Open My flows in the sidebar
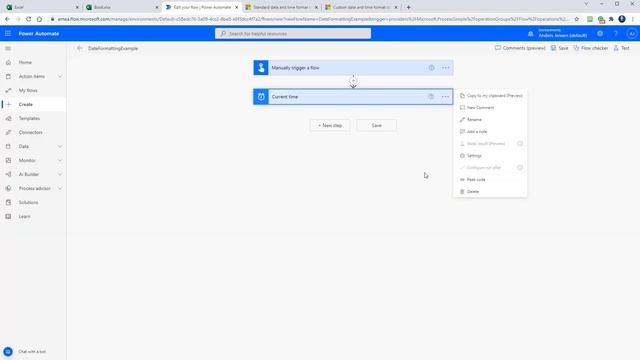Image resolution: width=640 pixels, height=360 pixels. click(28, 90)
